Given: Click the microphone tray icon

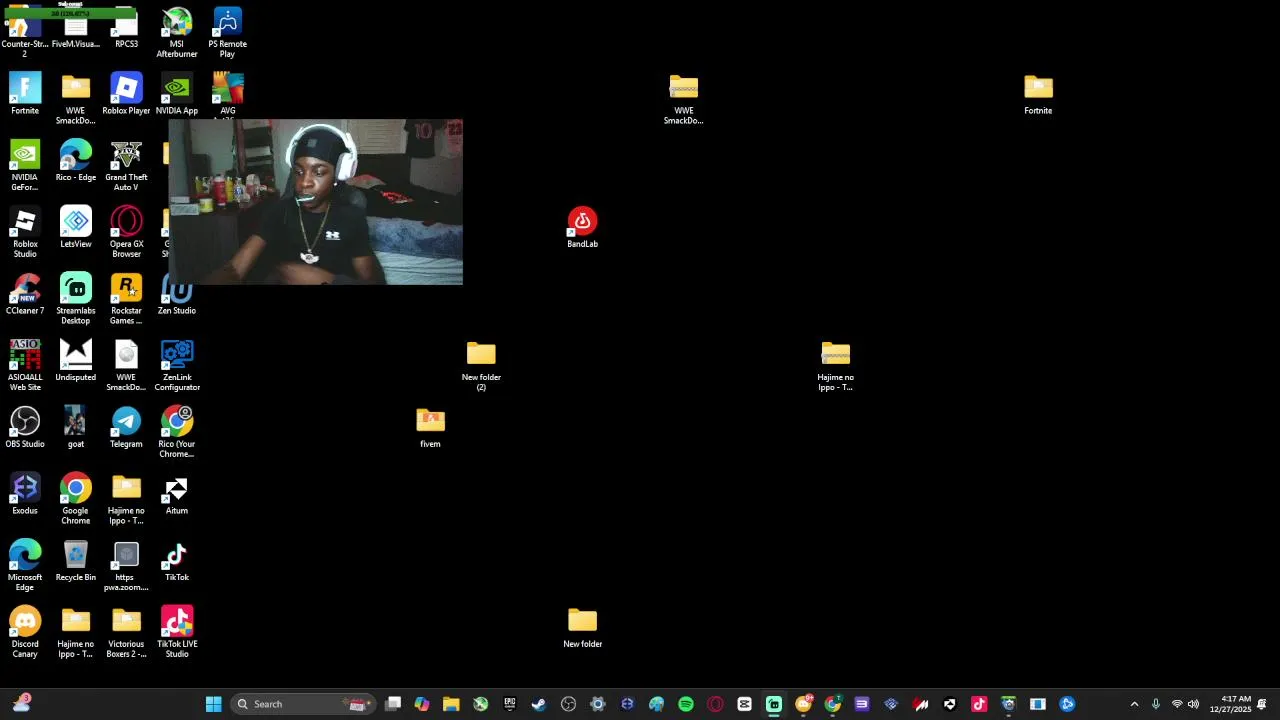Looking at the screenshot, I should [1155, 704].
